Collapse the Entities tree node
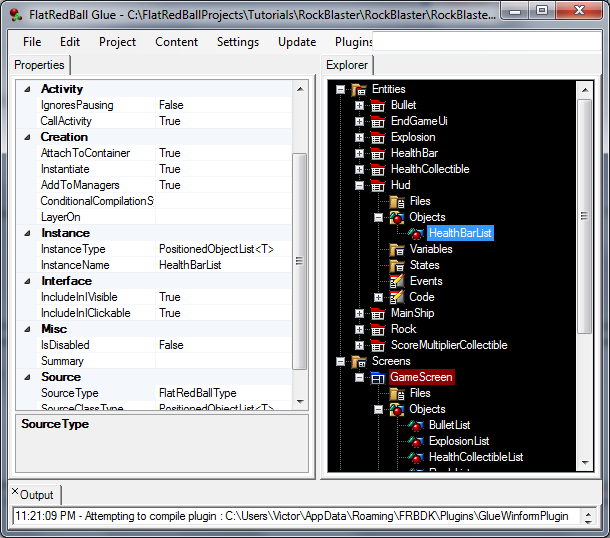610x538 pixels. click(340, 89)
